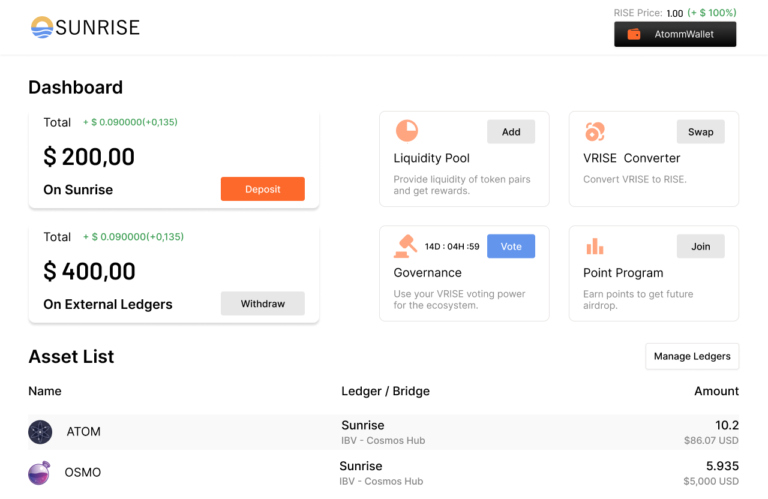This screenshot has height=499, width=768.
Task: Click the orange Deposit button
Action: [x=263, y=189]
